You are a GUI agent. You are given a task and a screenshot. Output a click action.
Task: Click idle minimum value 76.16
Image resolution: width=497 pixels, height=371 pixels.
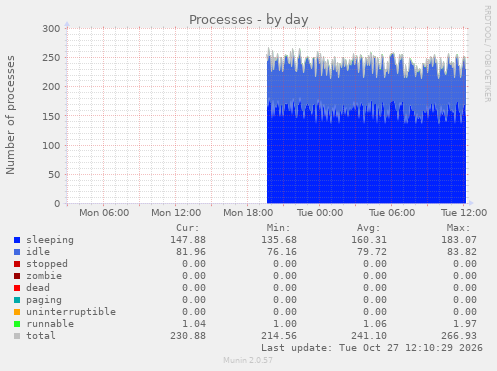click(x=282, y=252)
